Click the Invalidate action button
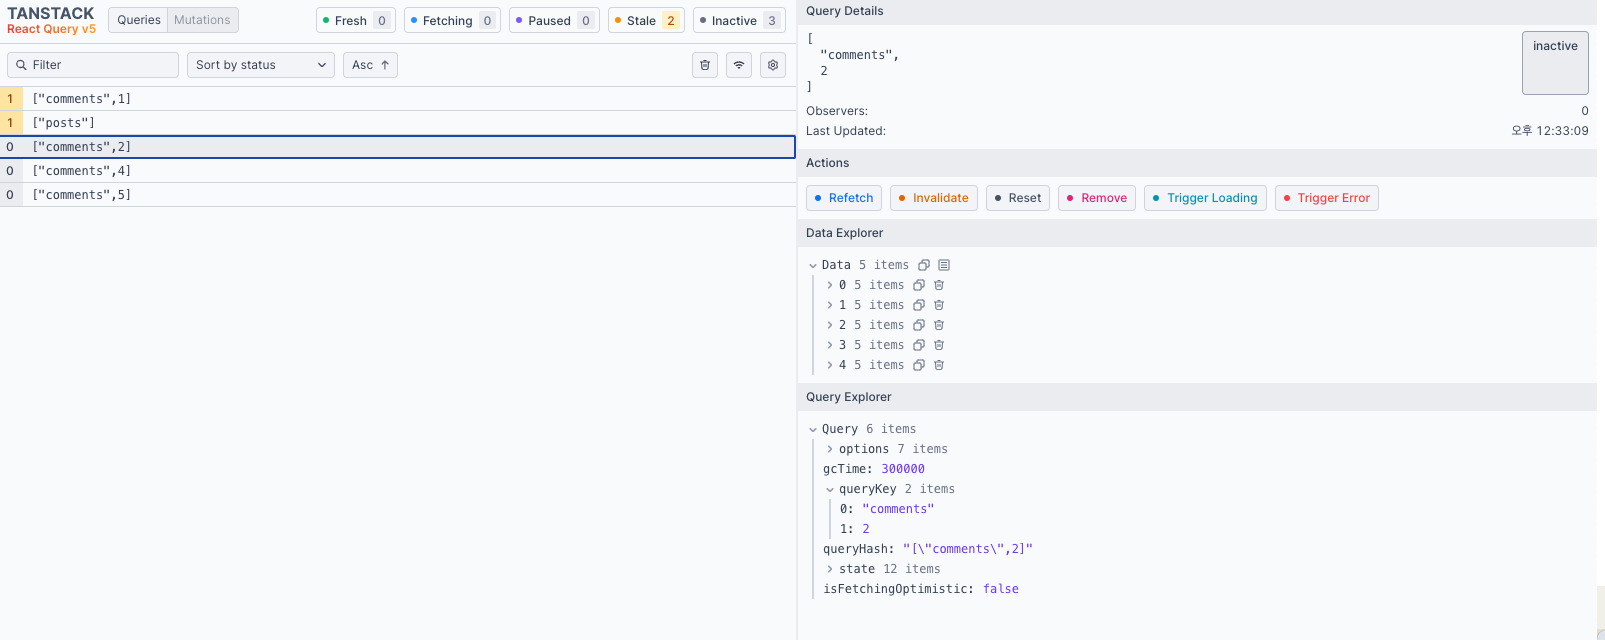The height and width of the screenshot is (640, 1605). click(x=934, y=198)
